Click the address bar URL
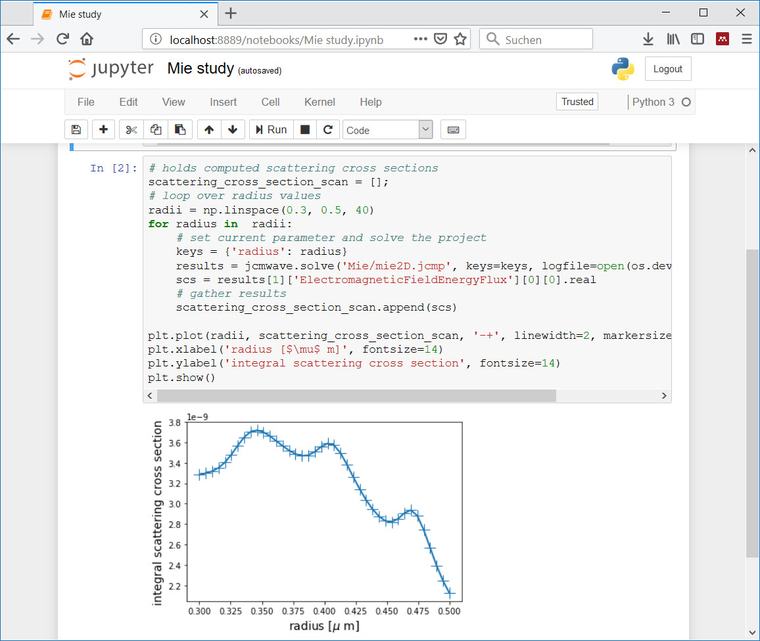Screen dimensions: 760x641 click(276, 40)
